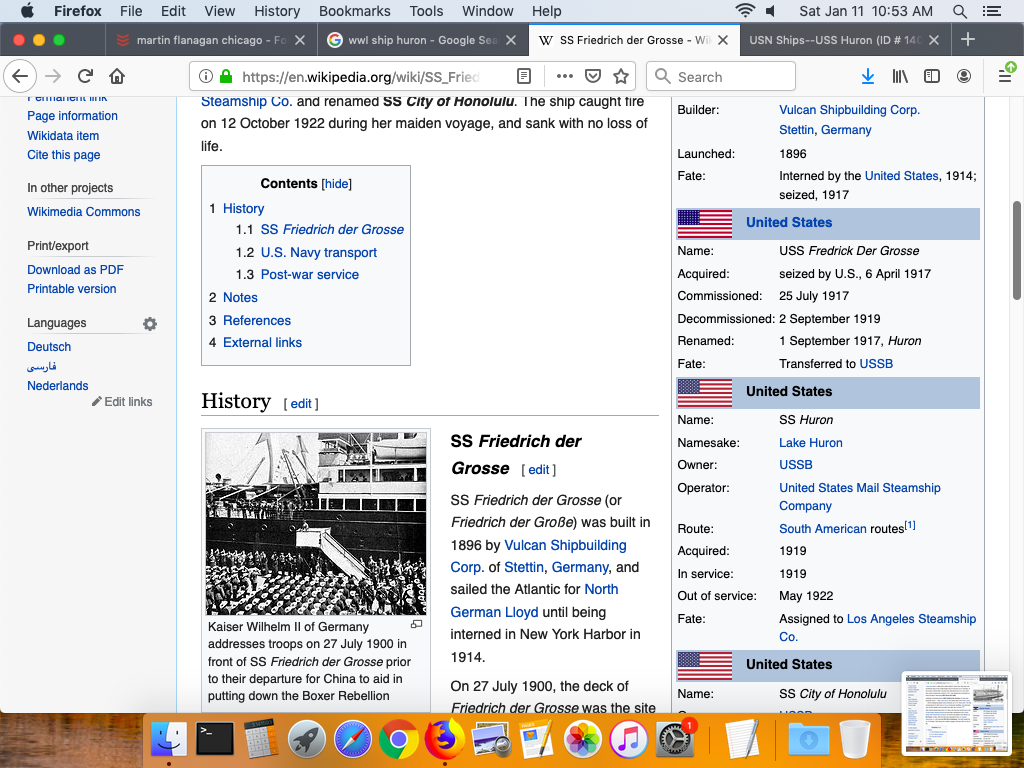Jump to U.S. Navy transport section

click(x=318, y=252)
